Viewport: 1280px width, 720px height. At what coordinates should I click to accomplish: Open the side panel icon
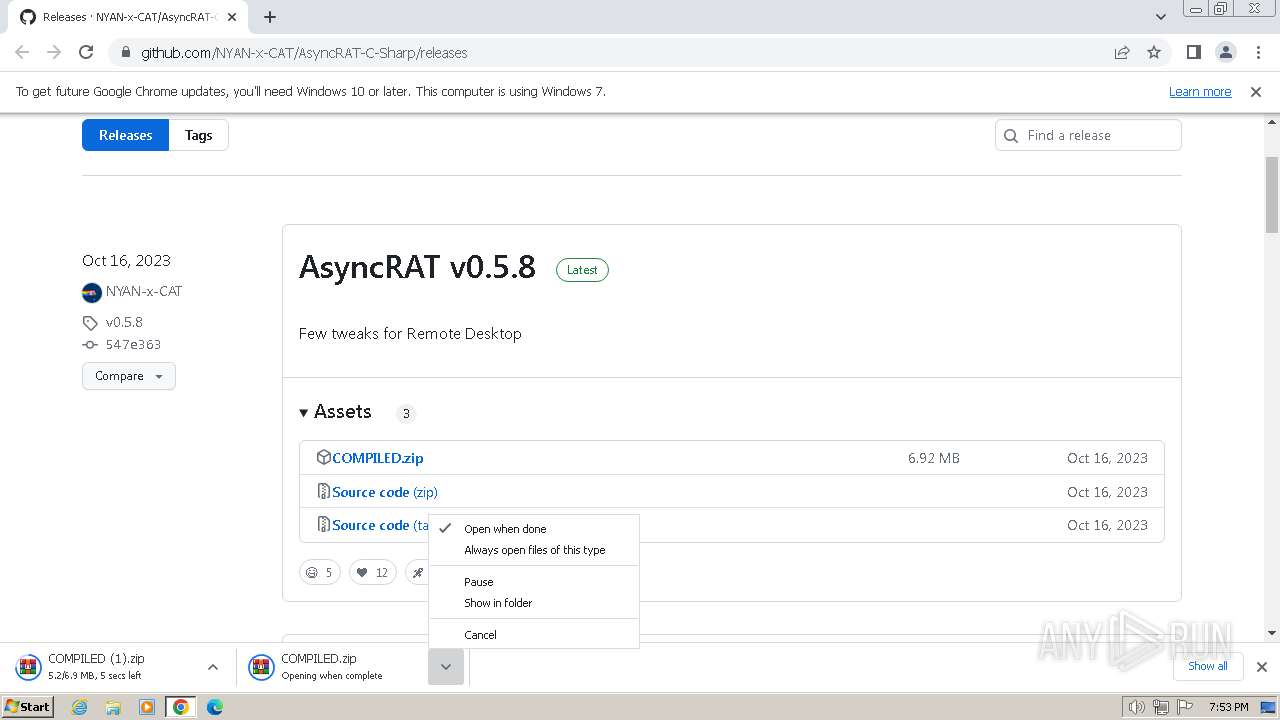point(1193,53)
